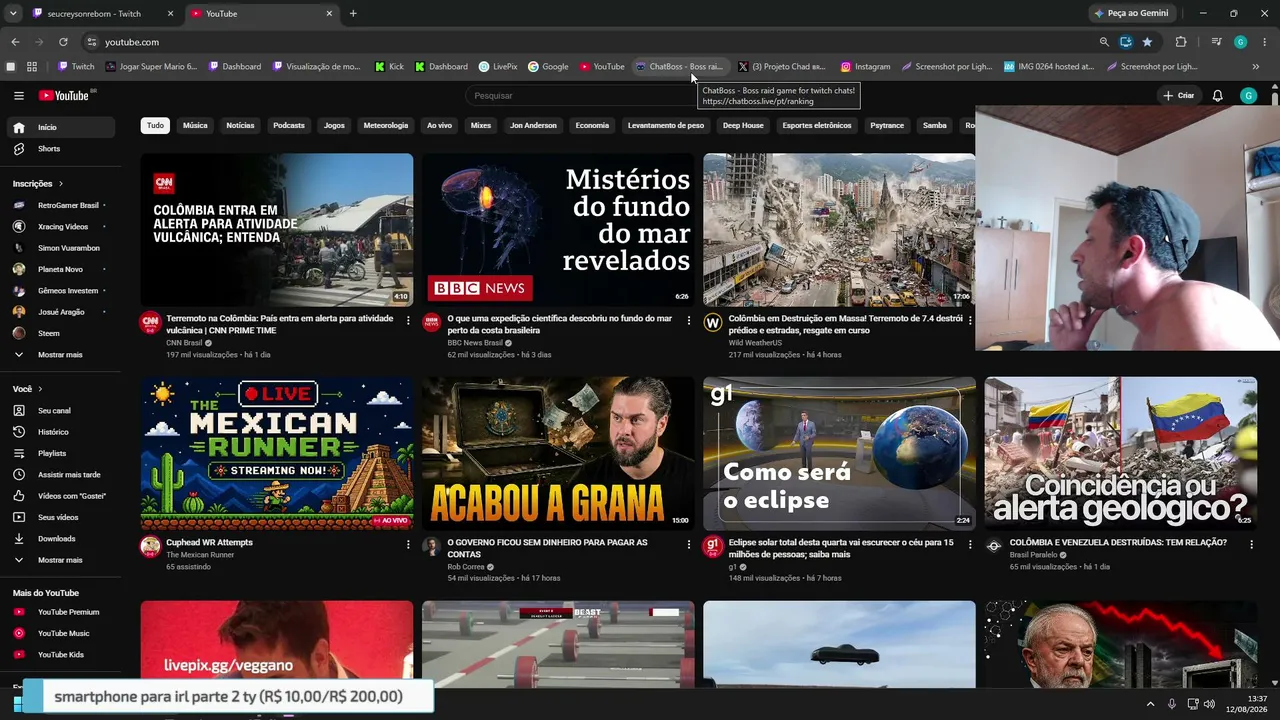1280x720 pixels.
Task: Open the Mistérios do fundo do mar thumbnail
Action: pos(558,230)
